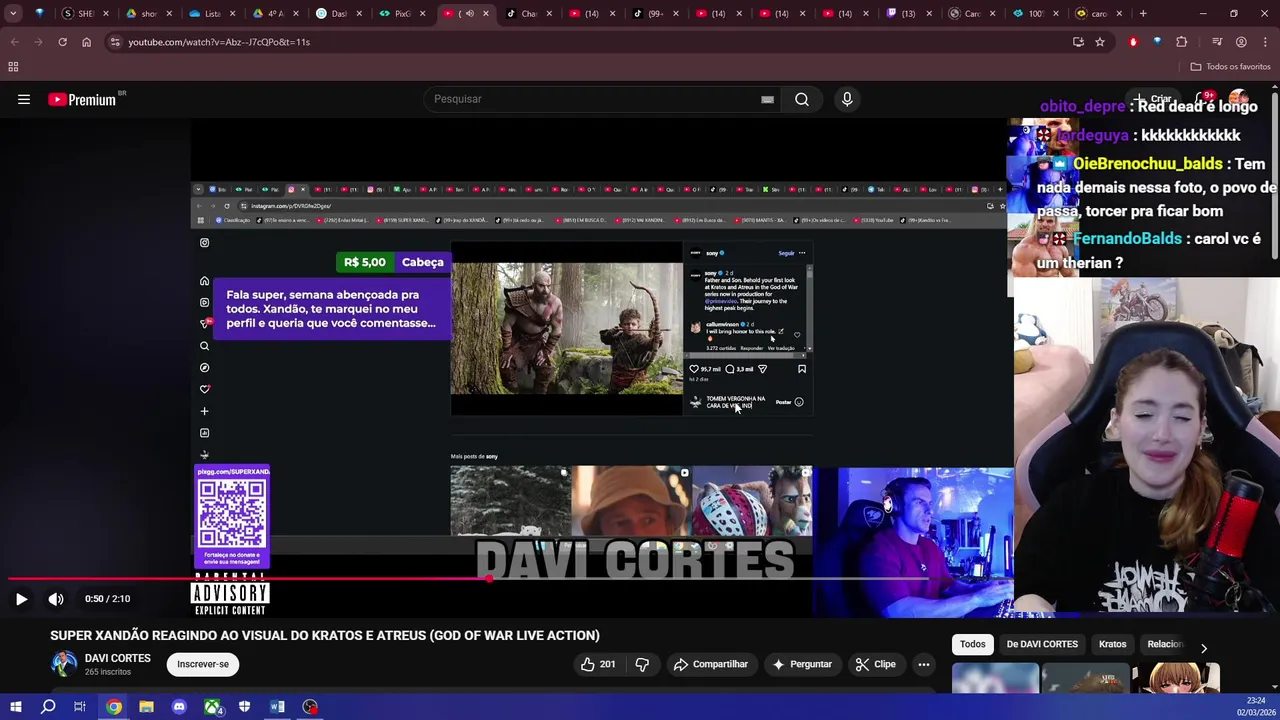
Task: Subscribe via the Inscrever-se button
Action: [x=203, y=664]
